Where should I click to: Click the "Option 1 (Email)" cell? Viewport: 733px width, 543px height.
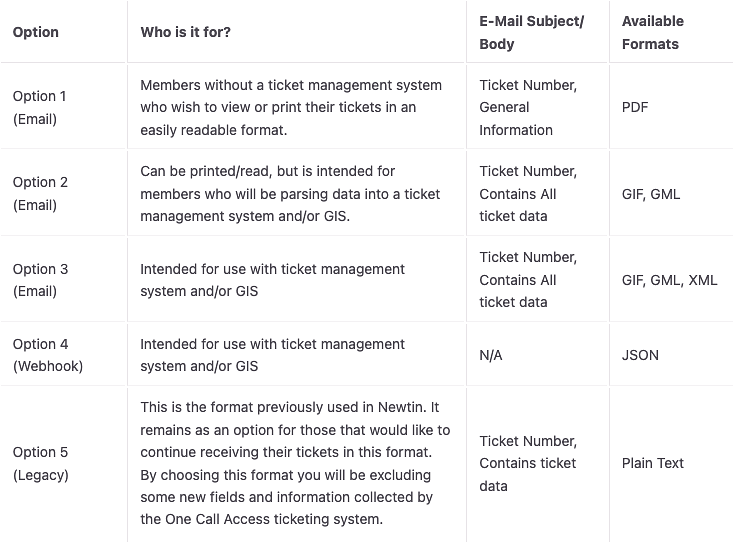click(x=40, y=107)
